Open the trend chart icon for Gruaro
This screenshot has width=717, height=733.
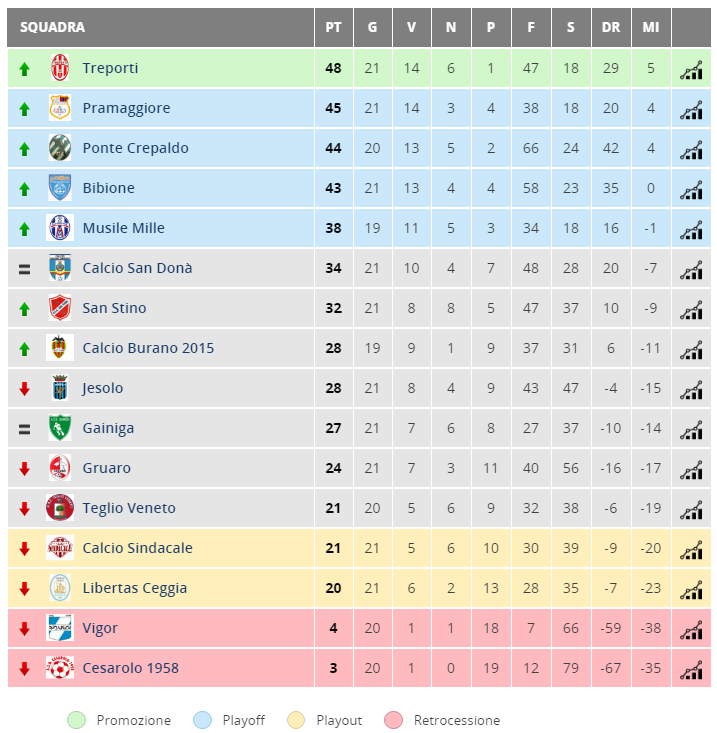(691, 470)
